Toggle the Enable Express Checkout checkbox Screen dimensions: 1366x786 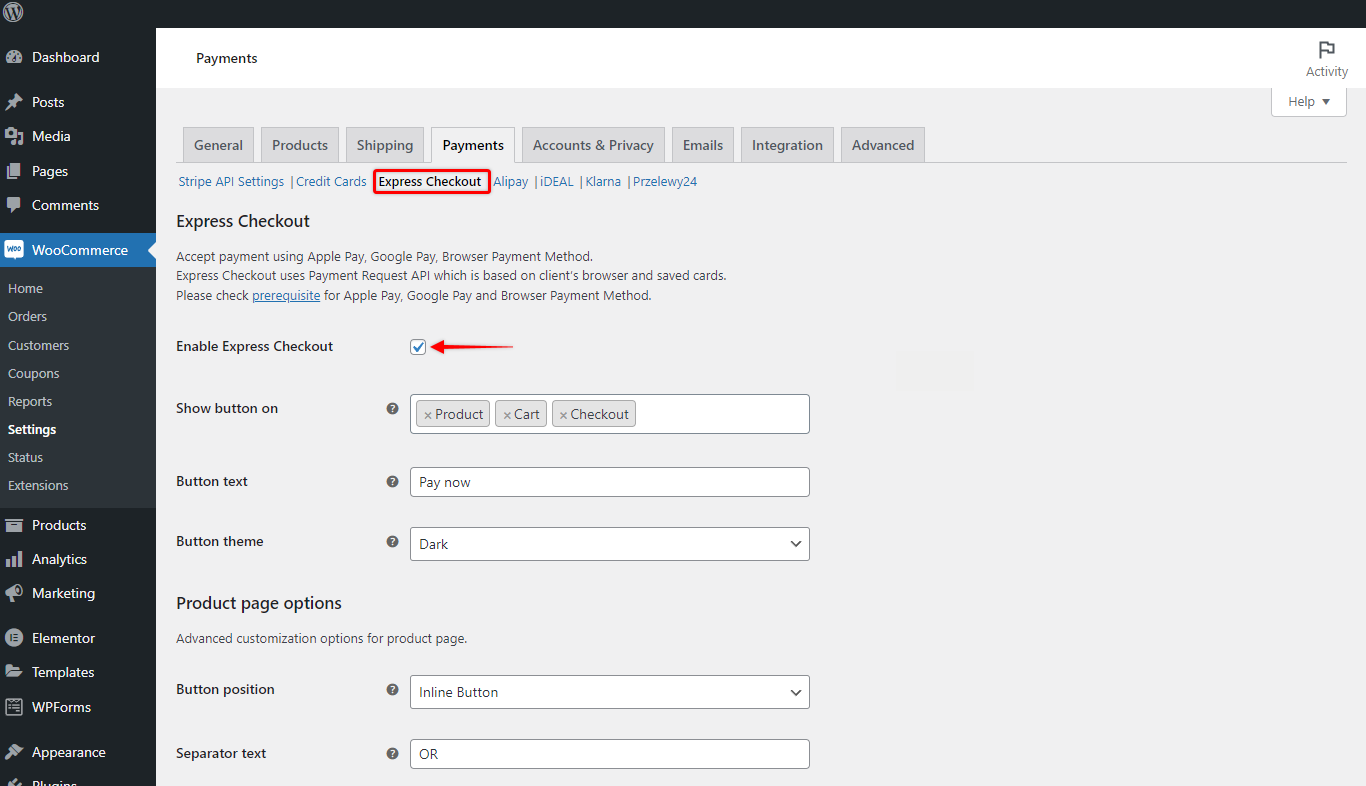point(418,347)
